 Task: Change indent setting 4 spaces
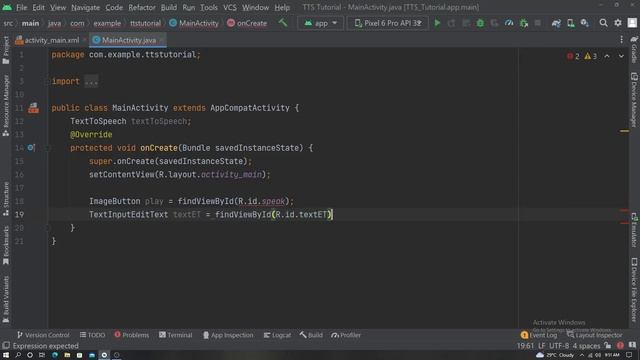(x=586, y=346)
